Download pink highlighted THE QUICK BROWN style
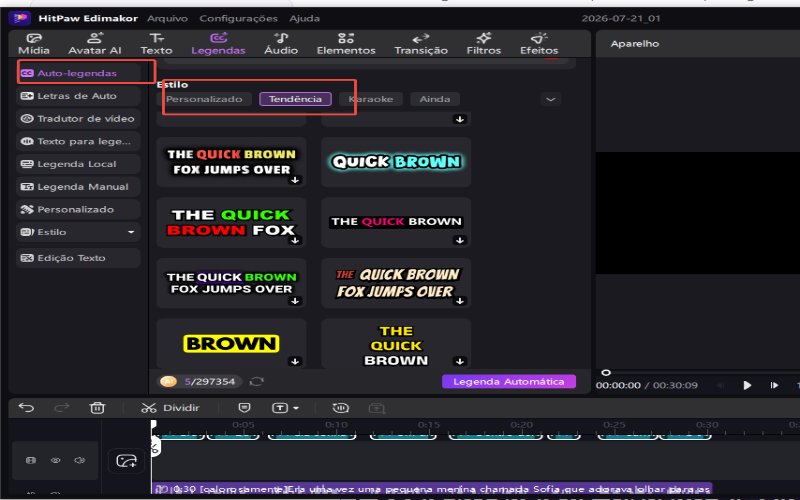The width and height of the screenshot is (800, 500). tap(460, 240)
